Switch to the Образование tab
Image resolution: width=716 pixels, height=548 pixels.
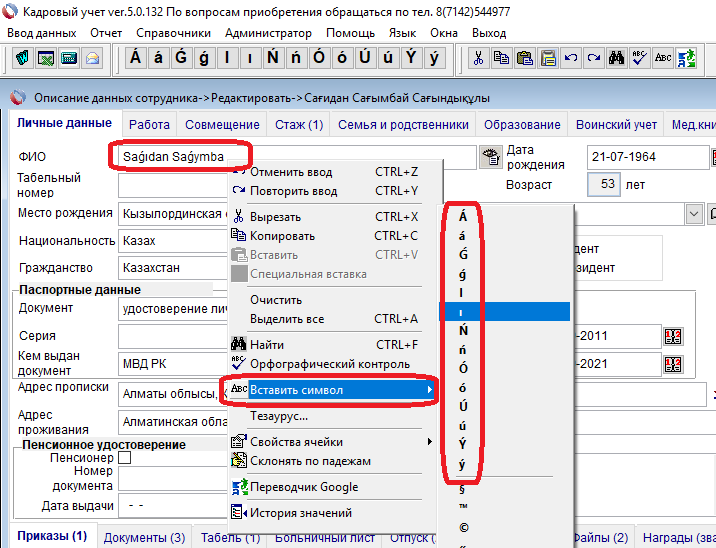pyautogui.click(x=522, y=125)
